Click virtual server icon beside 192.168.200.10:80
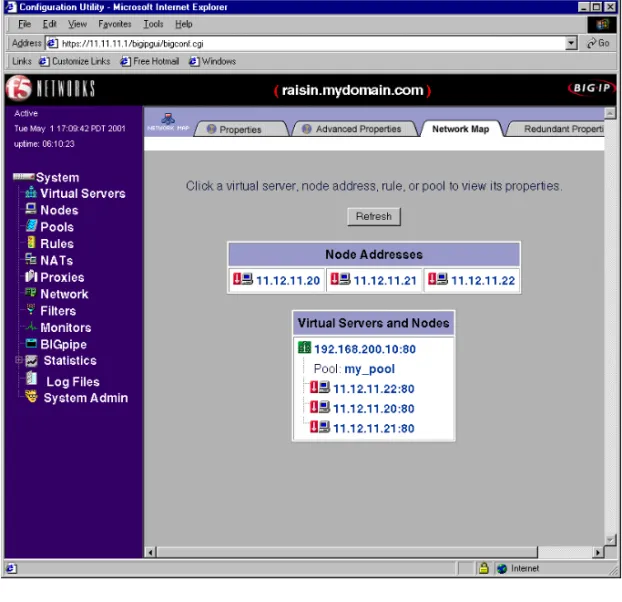The width and height of the screenshot is (622, 602). [x=304, y=347]
